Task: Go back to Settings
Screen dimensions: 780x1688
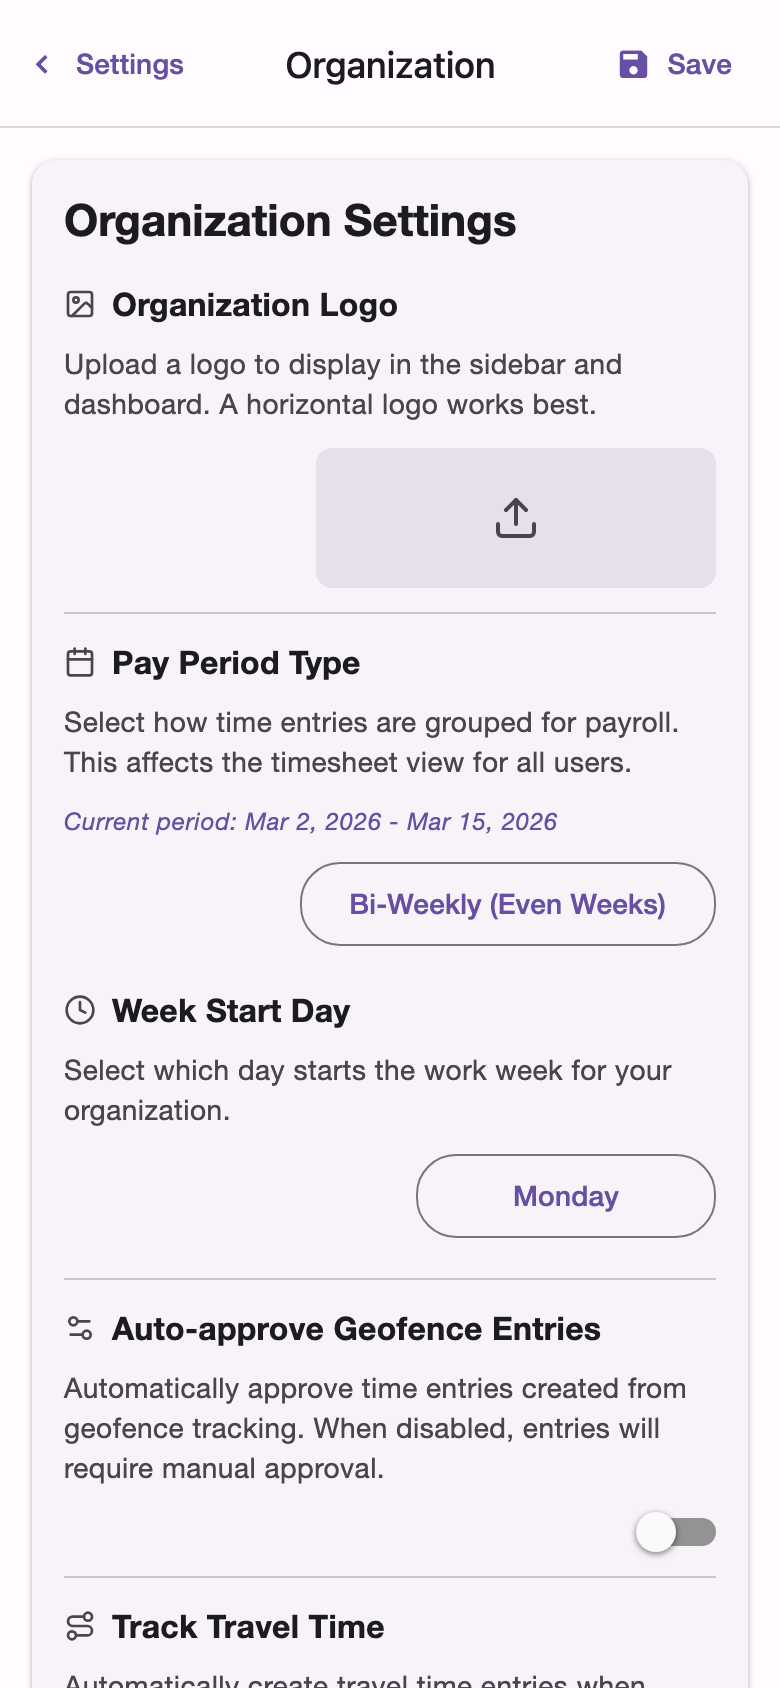Action: point(110,64)
